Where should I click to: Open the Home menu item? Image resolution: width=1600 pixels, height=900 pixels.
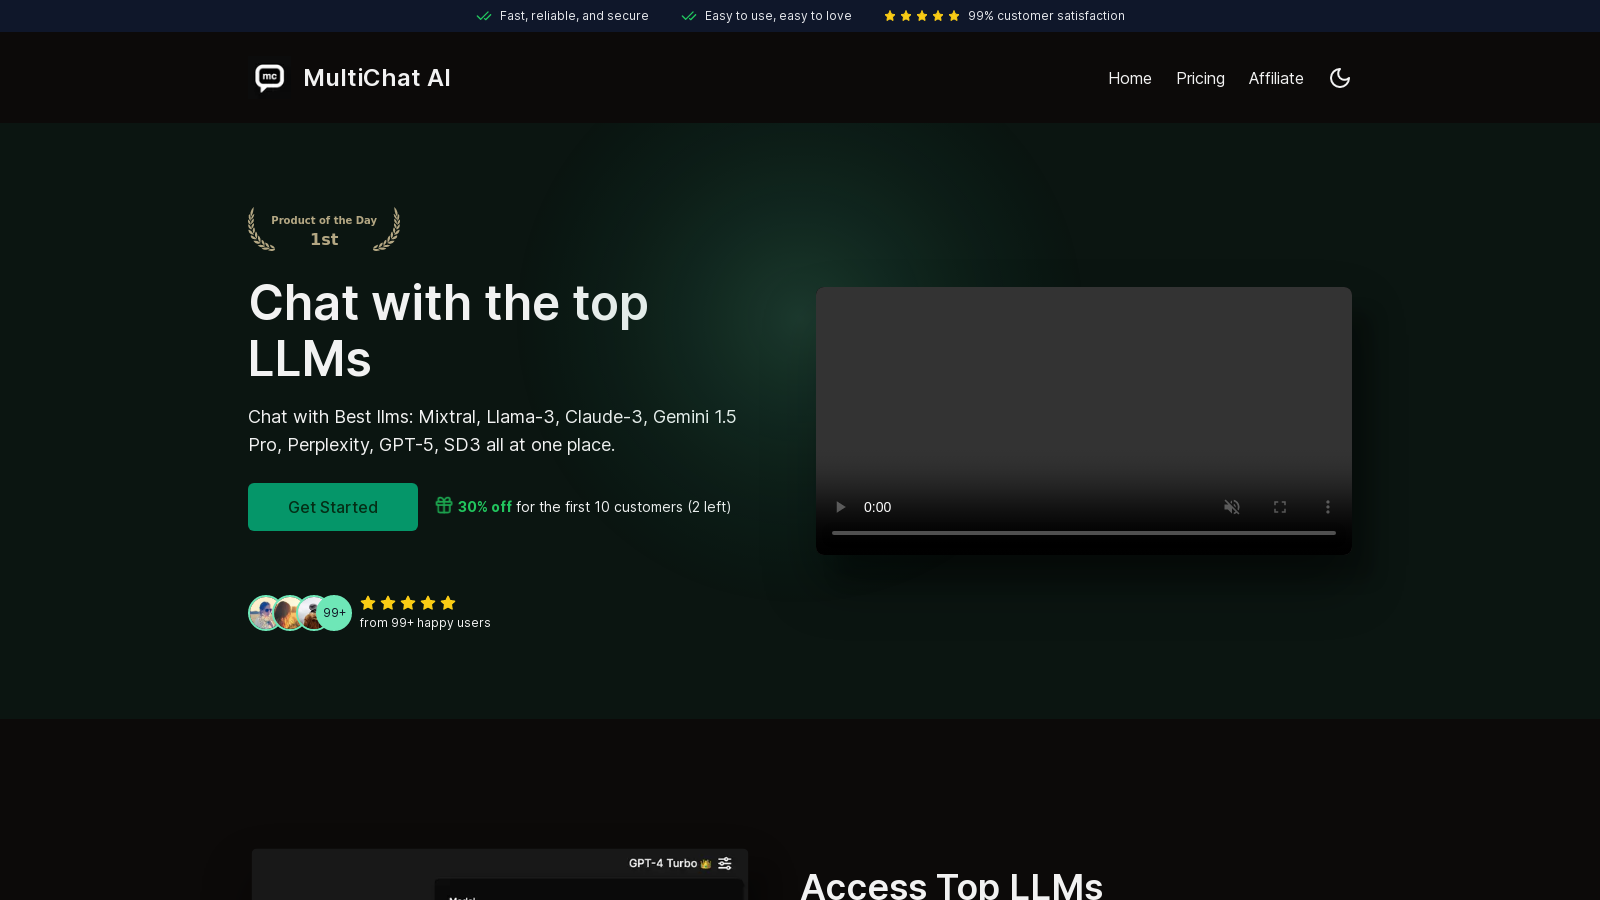pos(1130,78)
